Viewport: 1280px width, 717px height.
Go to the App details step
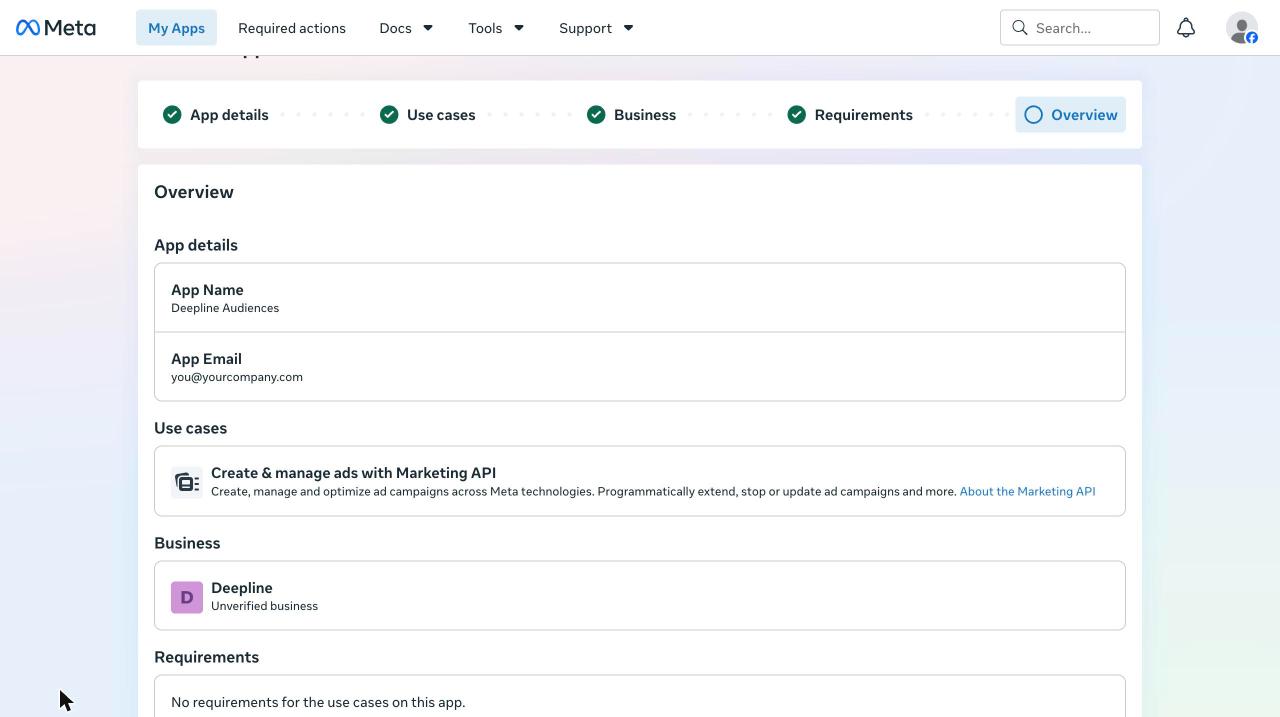tap(229, 115)
